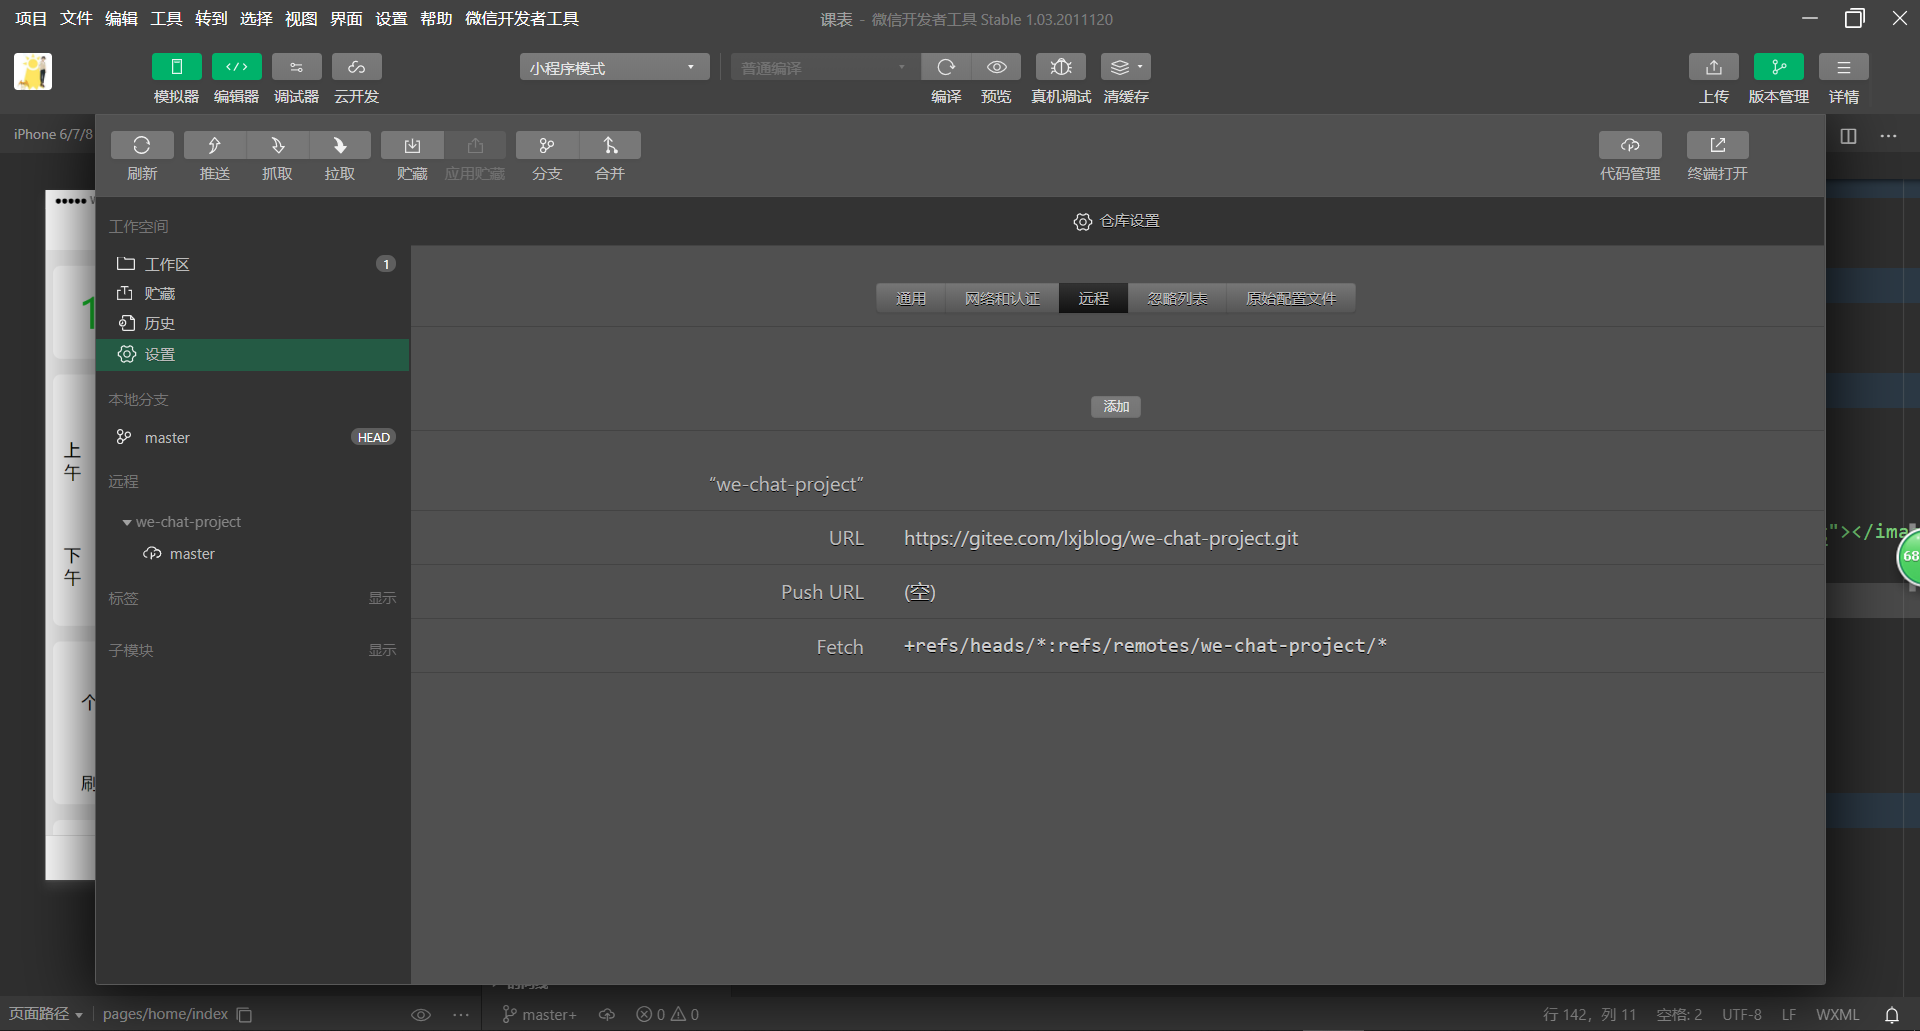Viewport: 1920px width, 1031px height.
Task: Click the 推送 push icon
Action: click(214, 145)
